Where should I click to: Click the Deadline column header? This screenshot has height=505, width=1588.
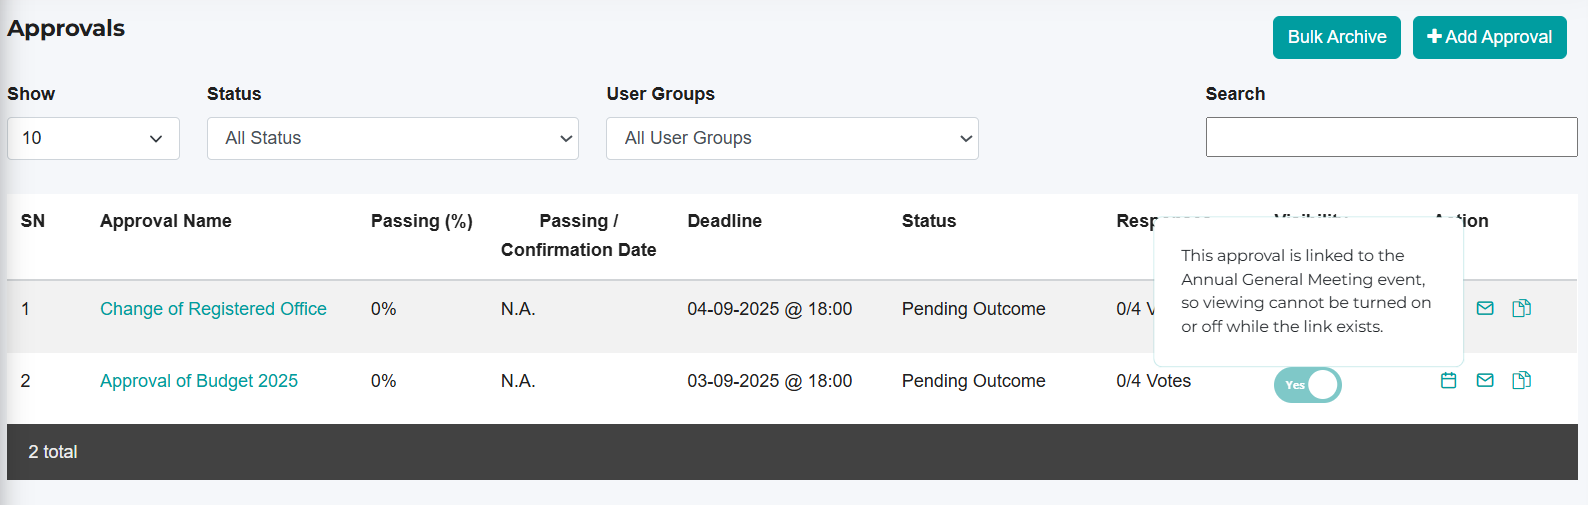coord(724,221)
